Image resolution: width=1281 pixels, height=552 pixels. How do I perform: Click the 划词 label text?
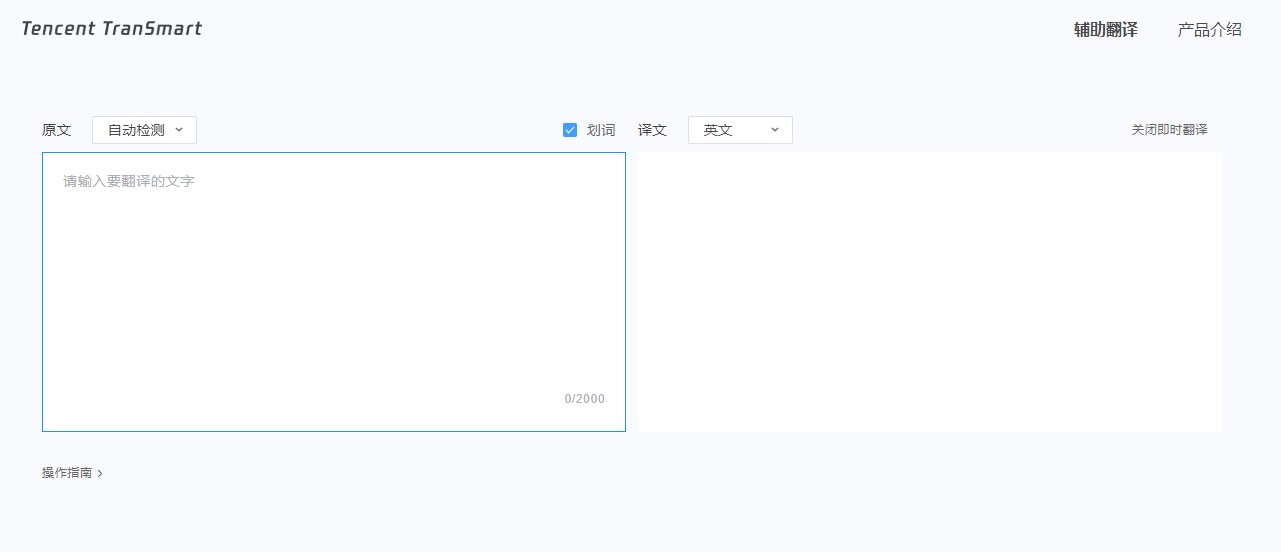[601, 130]
